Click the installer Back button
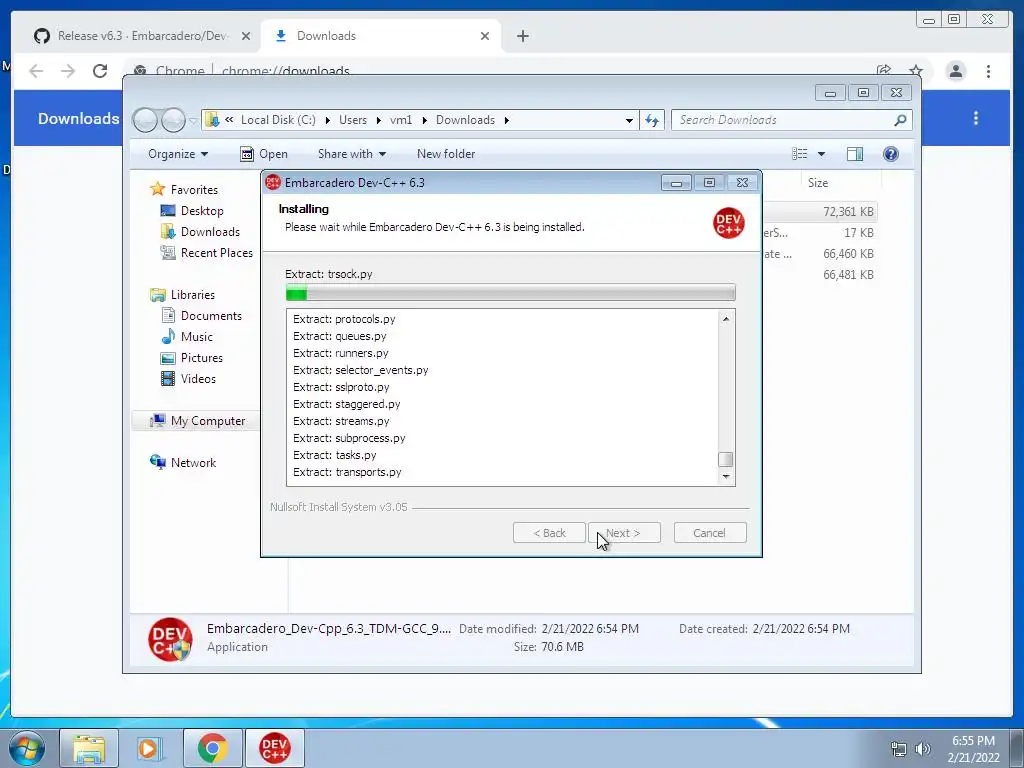This screenshot has width=1024, height=768. click(x=549, y=533)
